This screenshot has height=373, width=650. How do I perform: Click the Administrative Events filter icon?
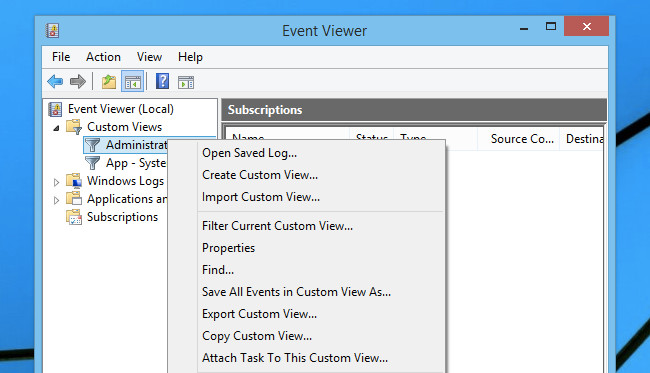tap(92, 145)
